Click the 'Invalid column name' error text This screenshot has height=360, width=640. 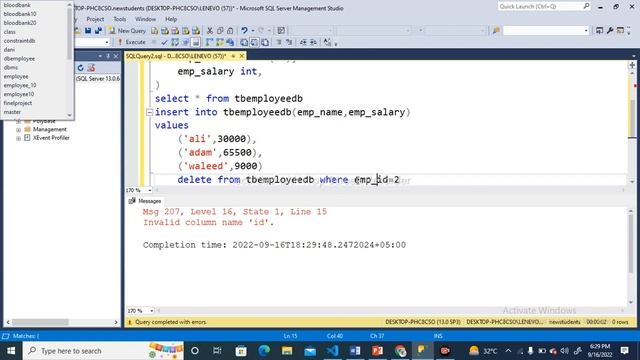coord(208,222)
